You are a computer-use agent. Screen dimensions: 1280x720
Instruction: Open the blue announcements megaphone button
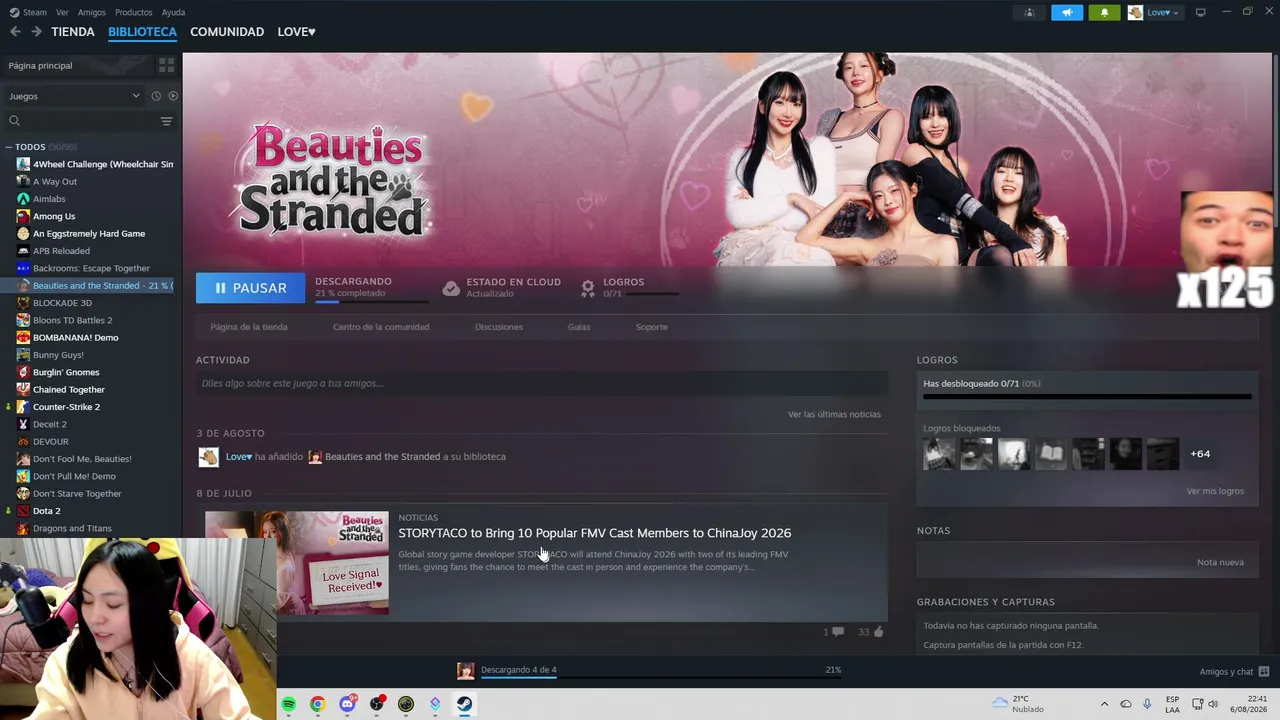coord(1067,12)
